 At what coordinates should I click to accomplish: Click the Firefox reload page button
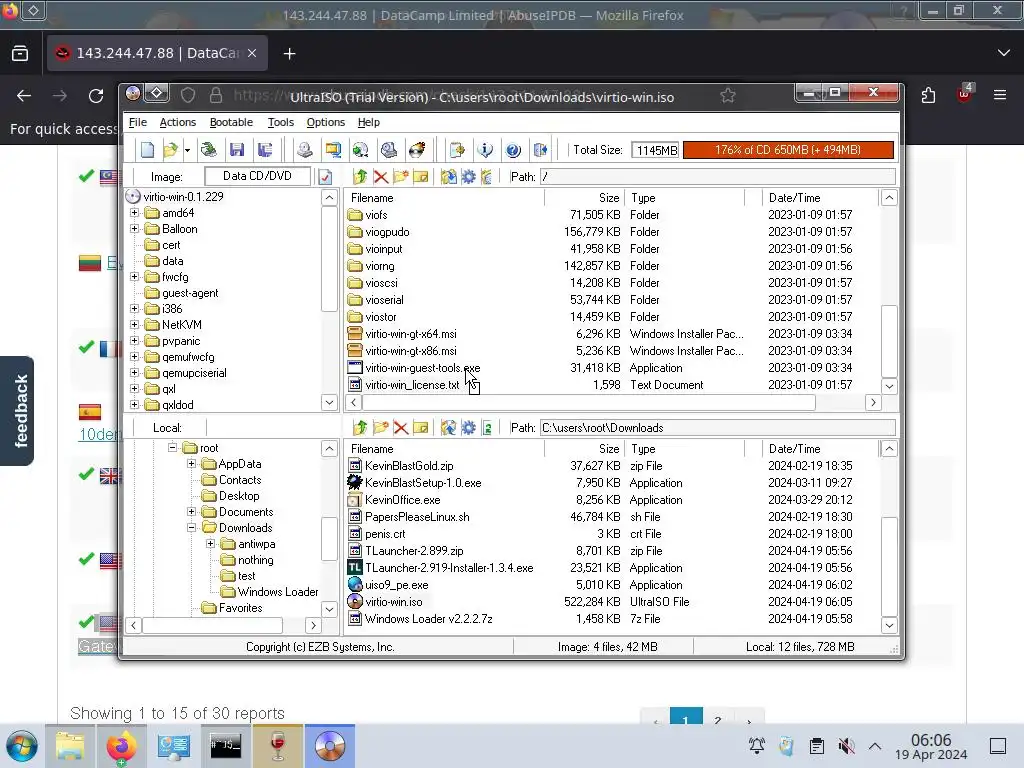tap(96, 96)
